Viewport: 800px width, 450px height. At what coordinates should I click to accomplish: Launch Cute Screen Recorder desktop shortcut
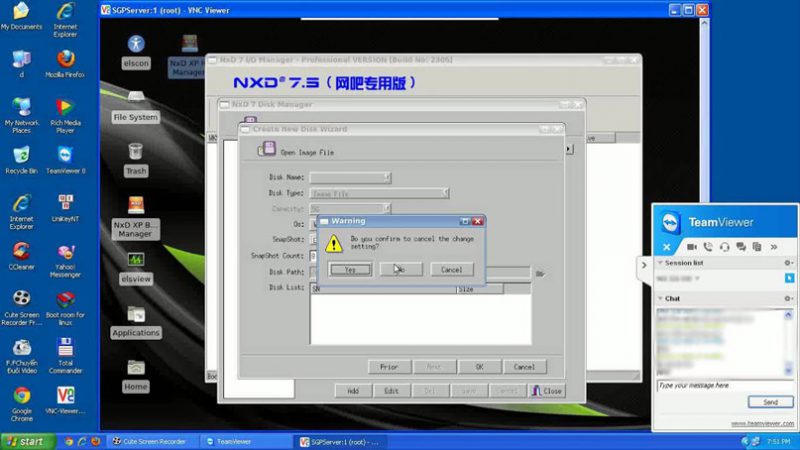(x=21, y=308)
